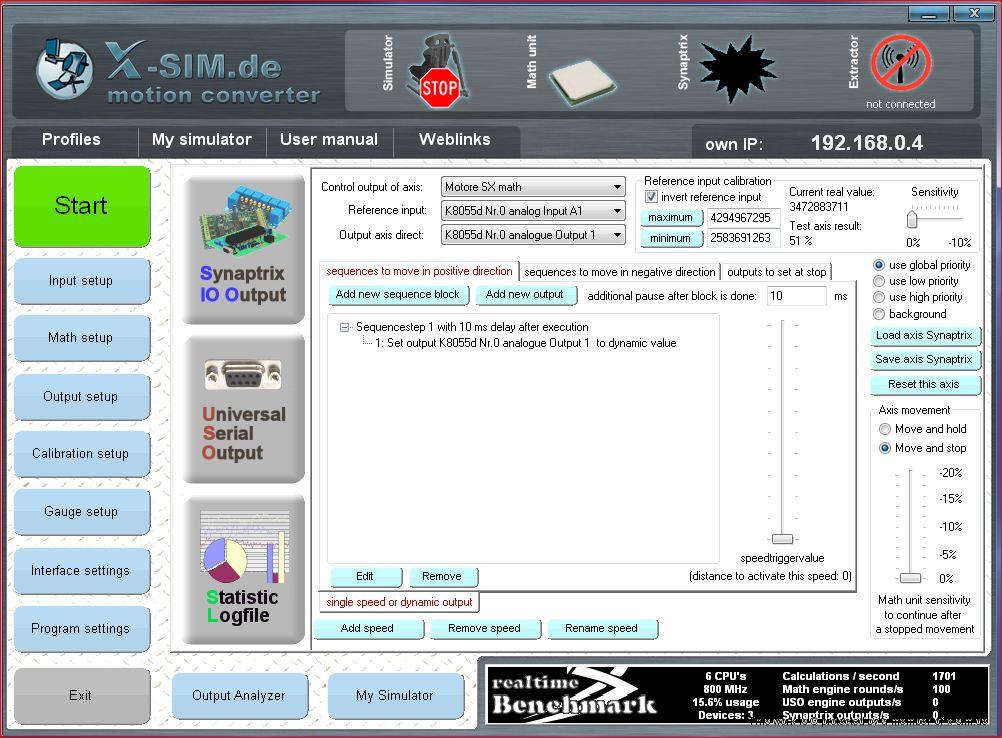Click the Extractor not connected antenna icon

(x=901, y=63)
